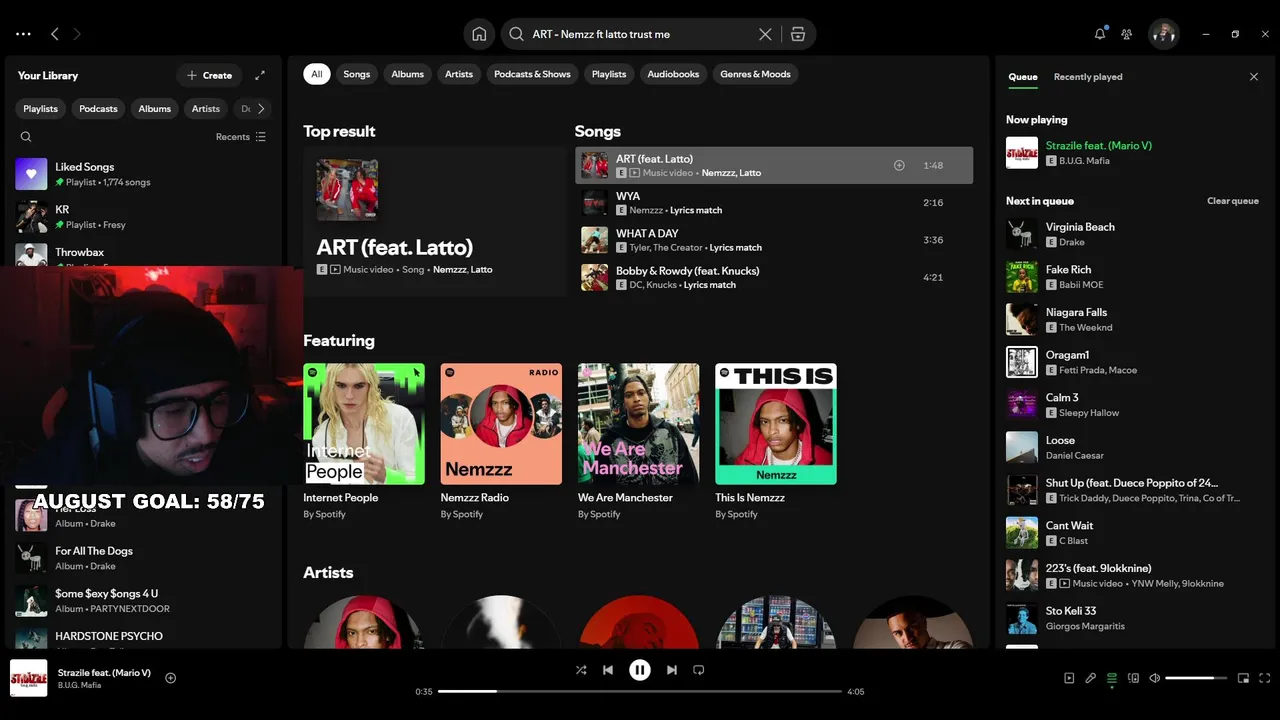The image size is (1280, 720).
Task: Mute with the volume speaker icon
Action: coord(1154,678)
